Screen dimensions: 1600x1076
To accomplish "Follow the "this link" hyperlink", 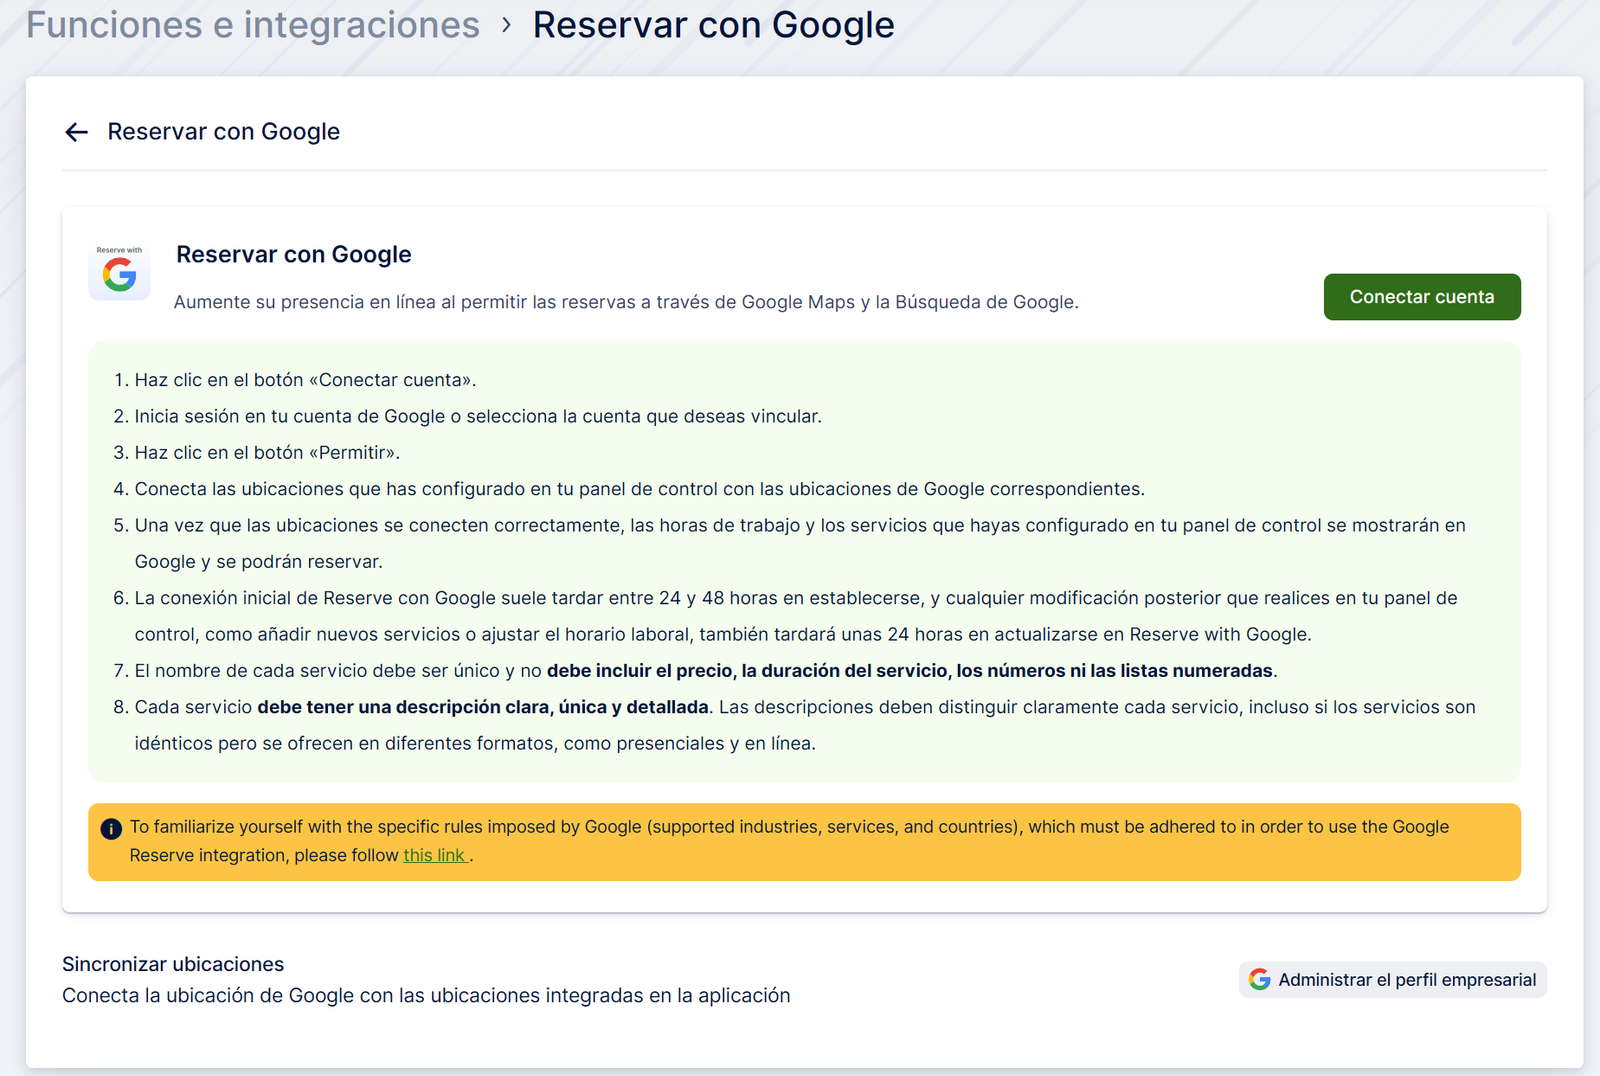I will pos(435,855).
